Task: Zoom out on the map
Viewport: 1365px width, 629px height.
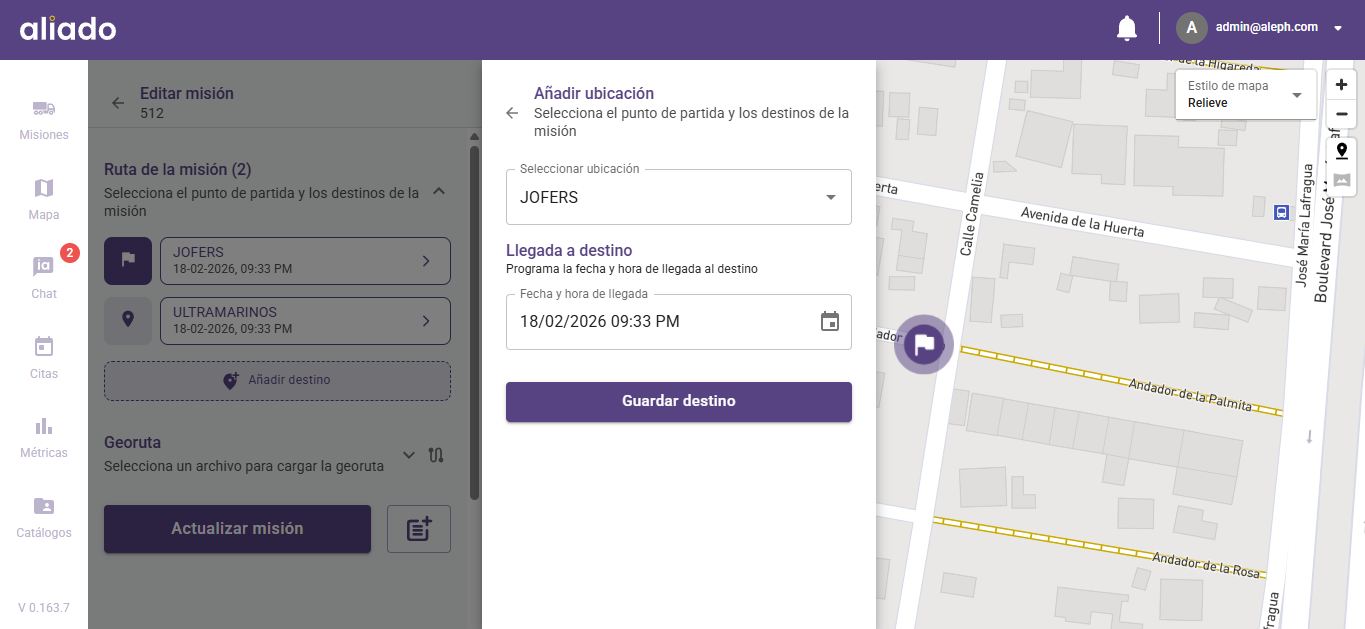Action: (1341, 114)
